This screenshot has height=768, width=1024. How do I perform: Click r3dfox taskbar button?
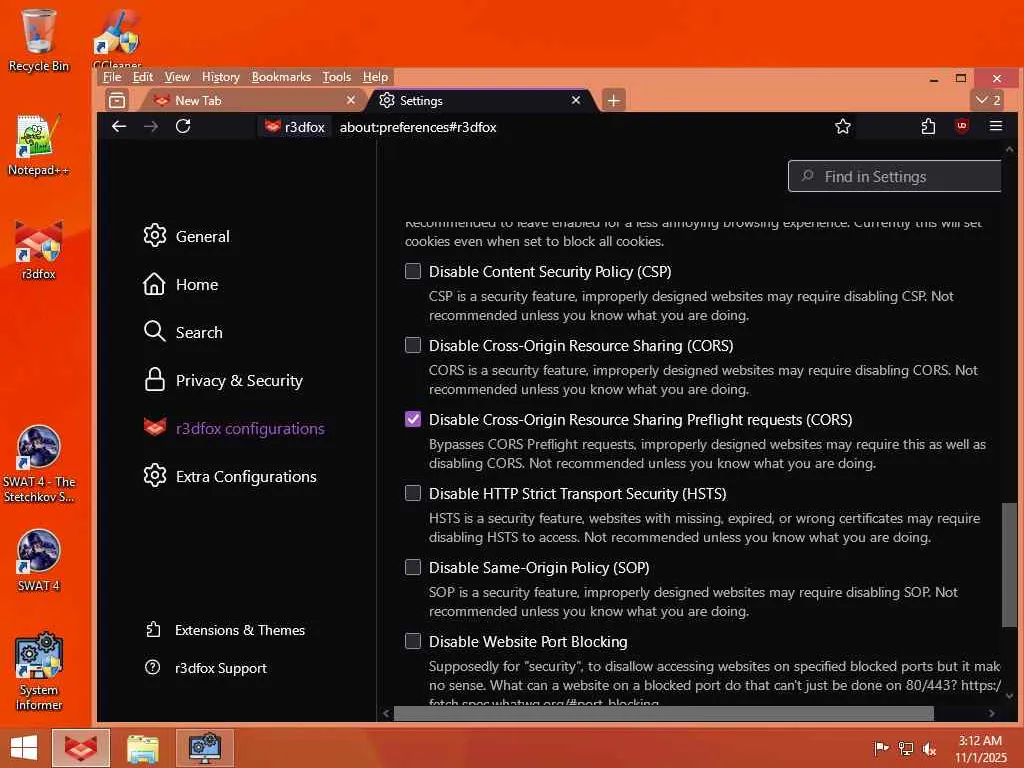81,748
